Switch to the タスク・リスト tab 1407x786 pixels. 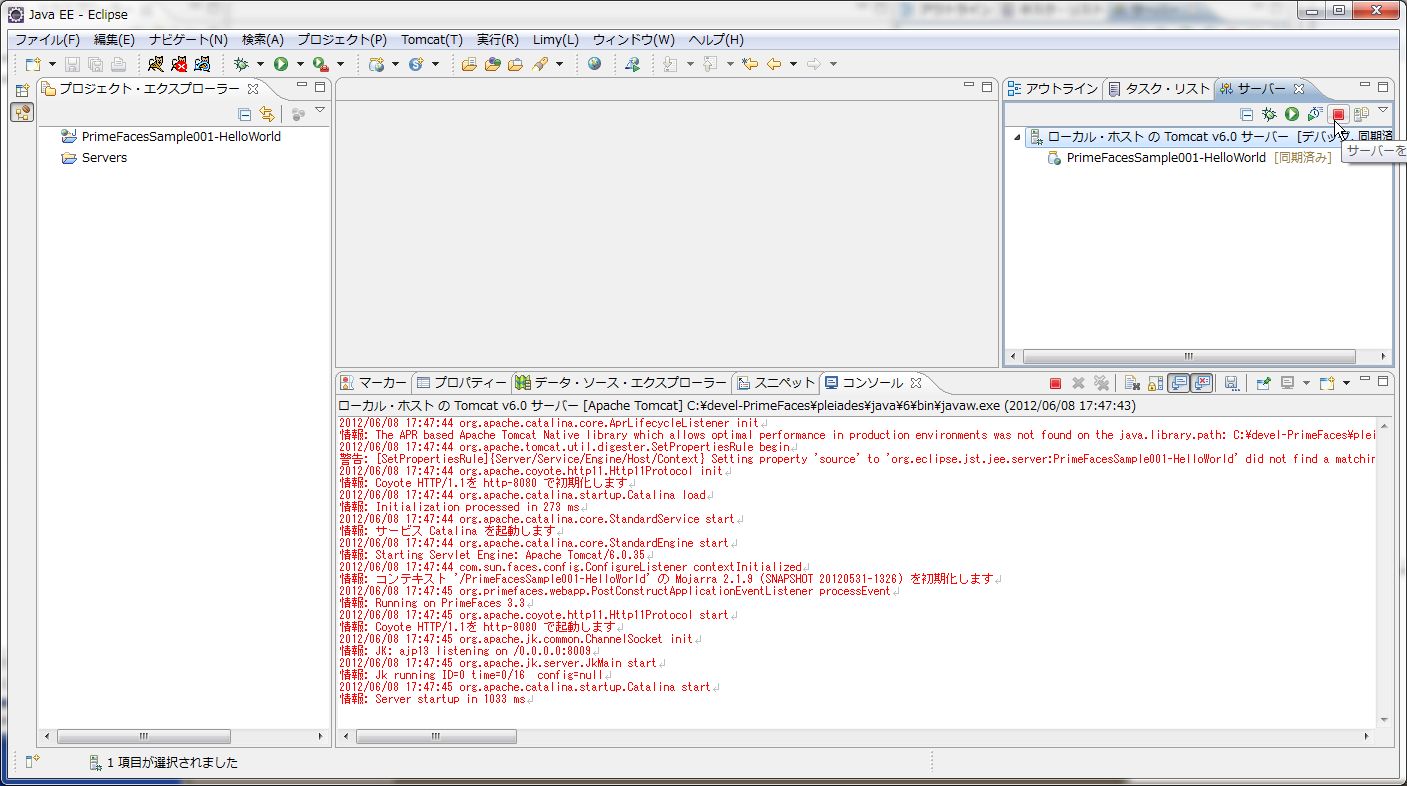1159,89
